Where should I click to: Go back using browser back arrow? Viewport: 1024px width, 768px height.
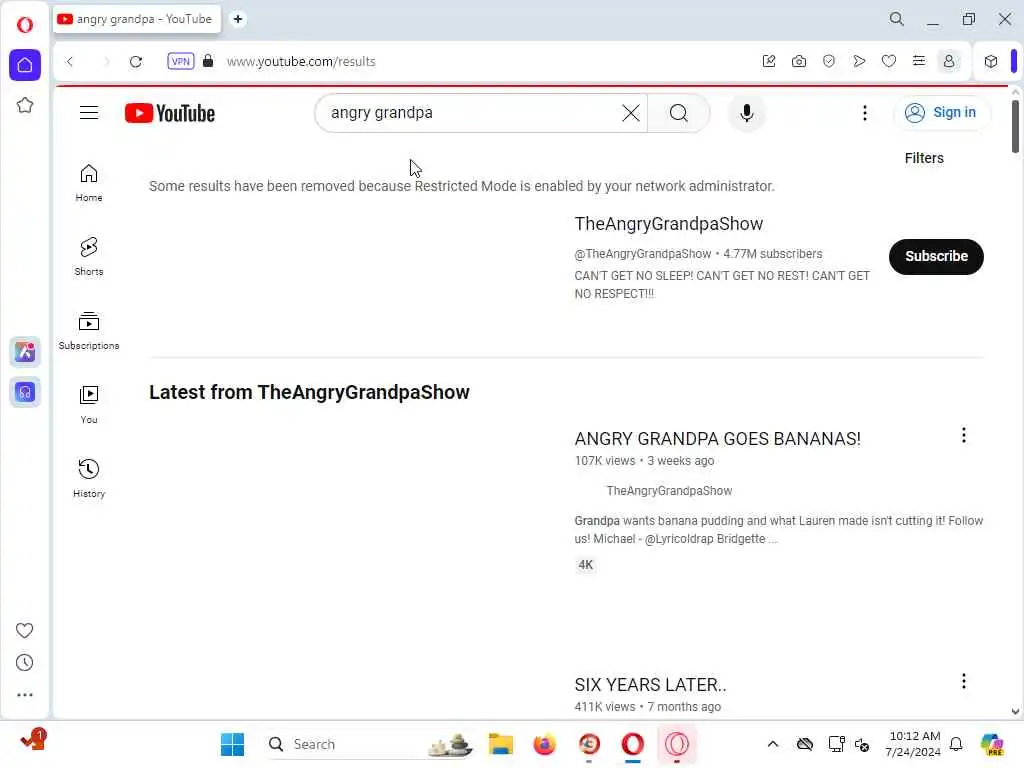69,61
